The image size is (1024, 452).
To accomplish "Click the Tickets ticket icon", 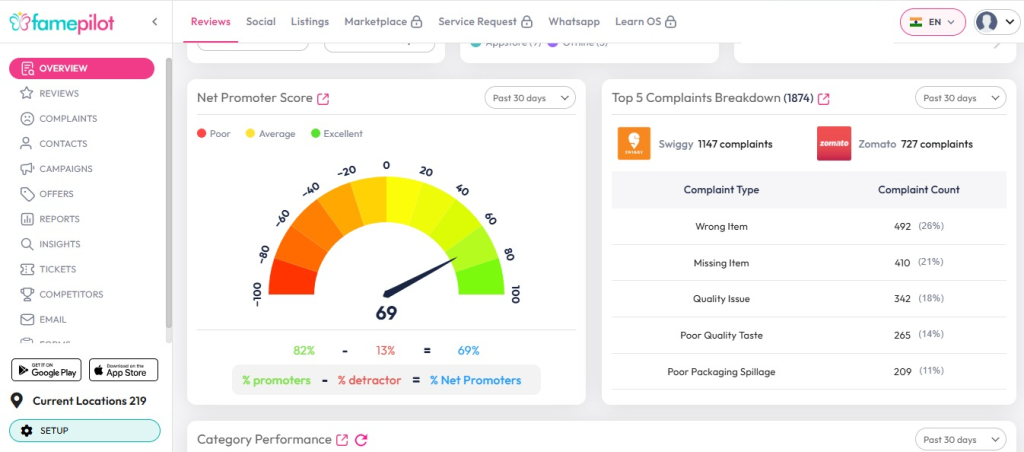I will point(27,269).
